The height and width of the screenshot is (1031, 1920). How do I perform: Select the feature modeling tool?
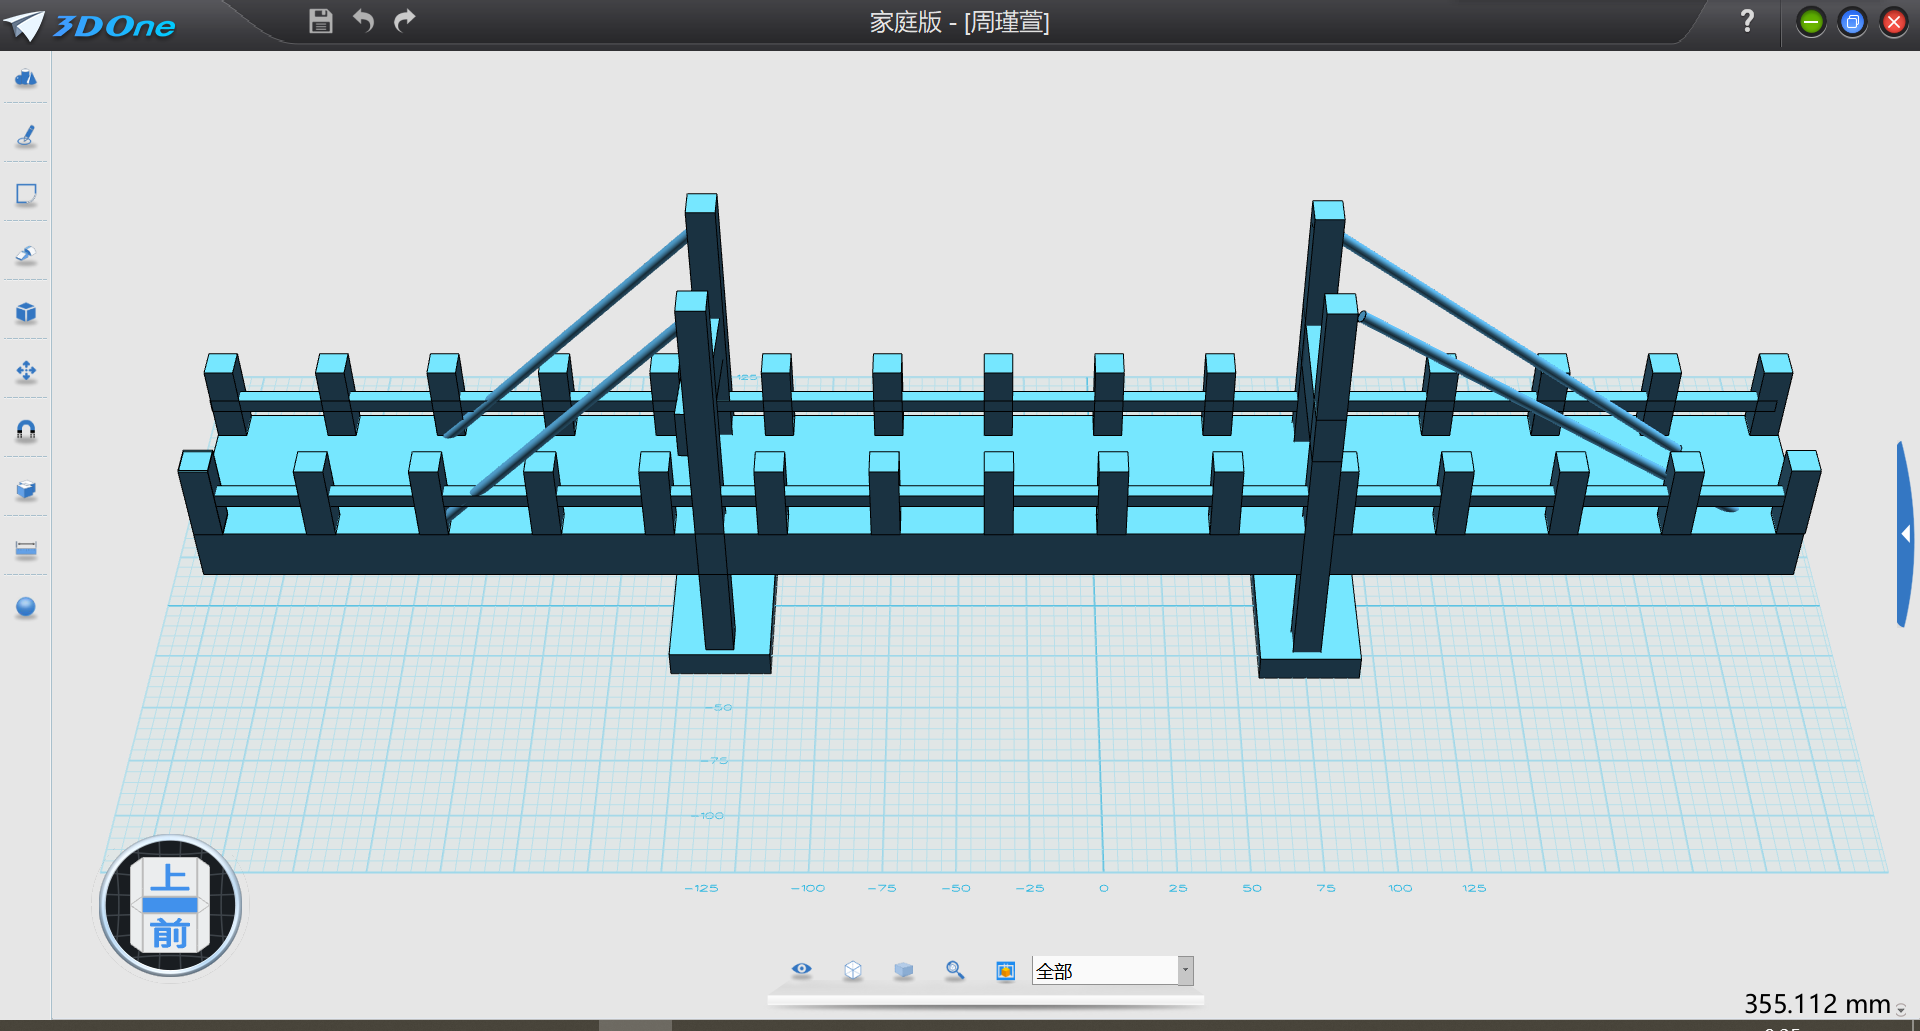(x=26, y=254)
